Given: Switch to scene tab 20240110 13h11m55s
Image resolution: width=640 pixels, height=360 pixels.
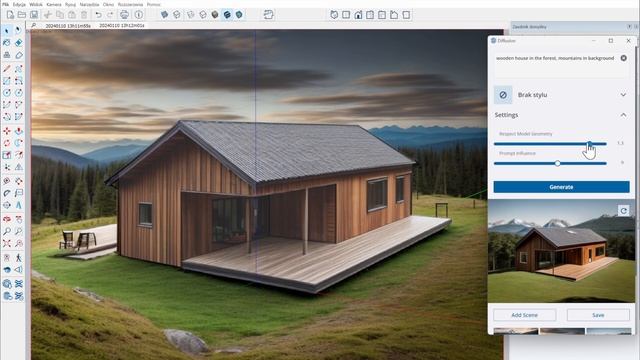Looking at the screenshot, I should pos(68,25).
